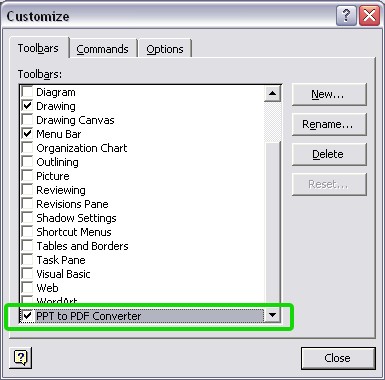Disable PPT to PDF Converter toolbar
The width and height of the screenshot is (385, 380).
[x=27, y=316]
